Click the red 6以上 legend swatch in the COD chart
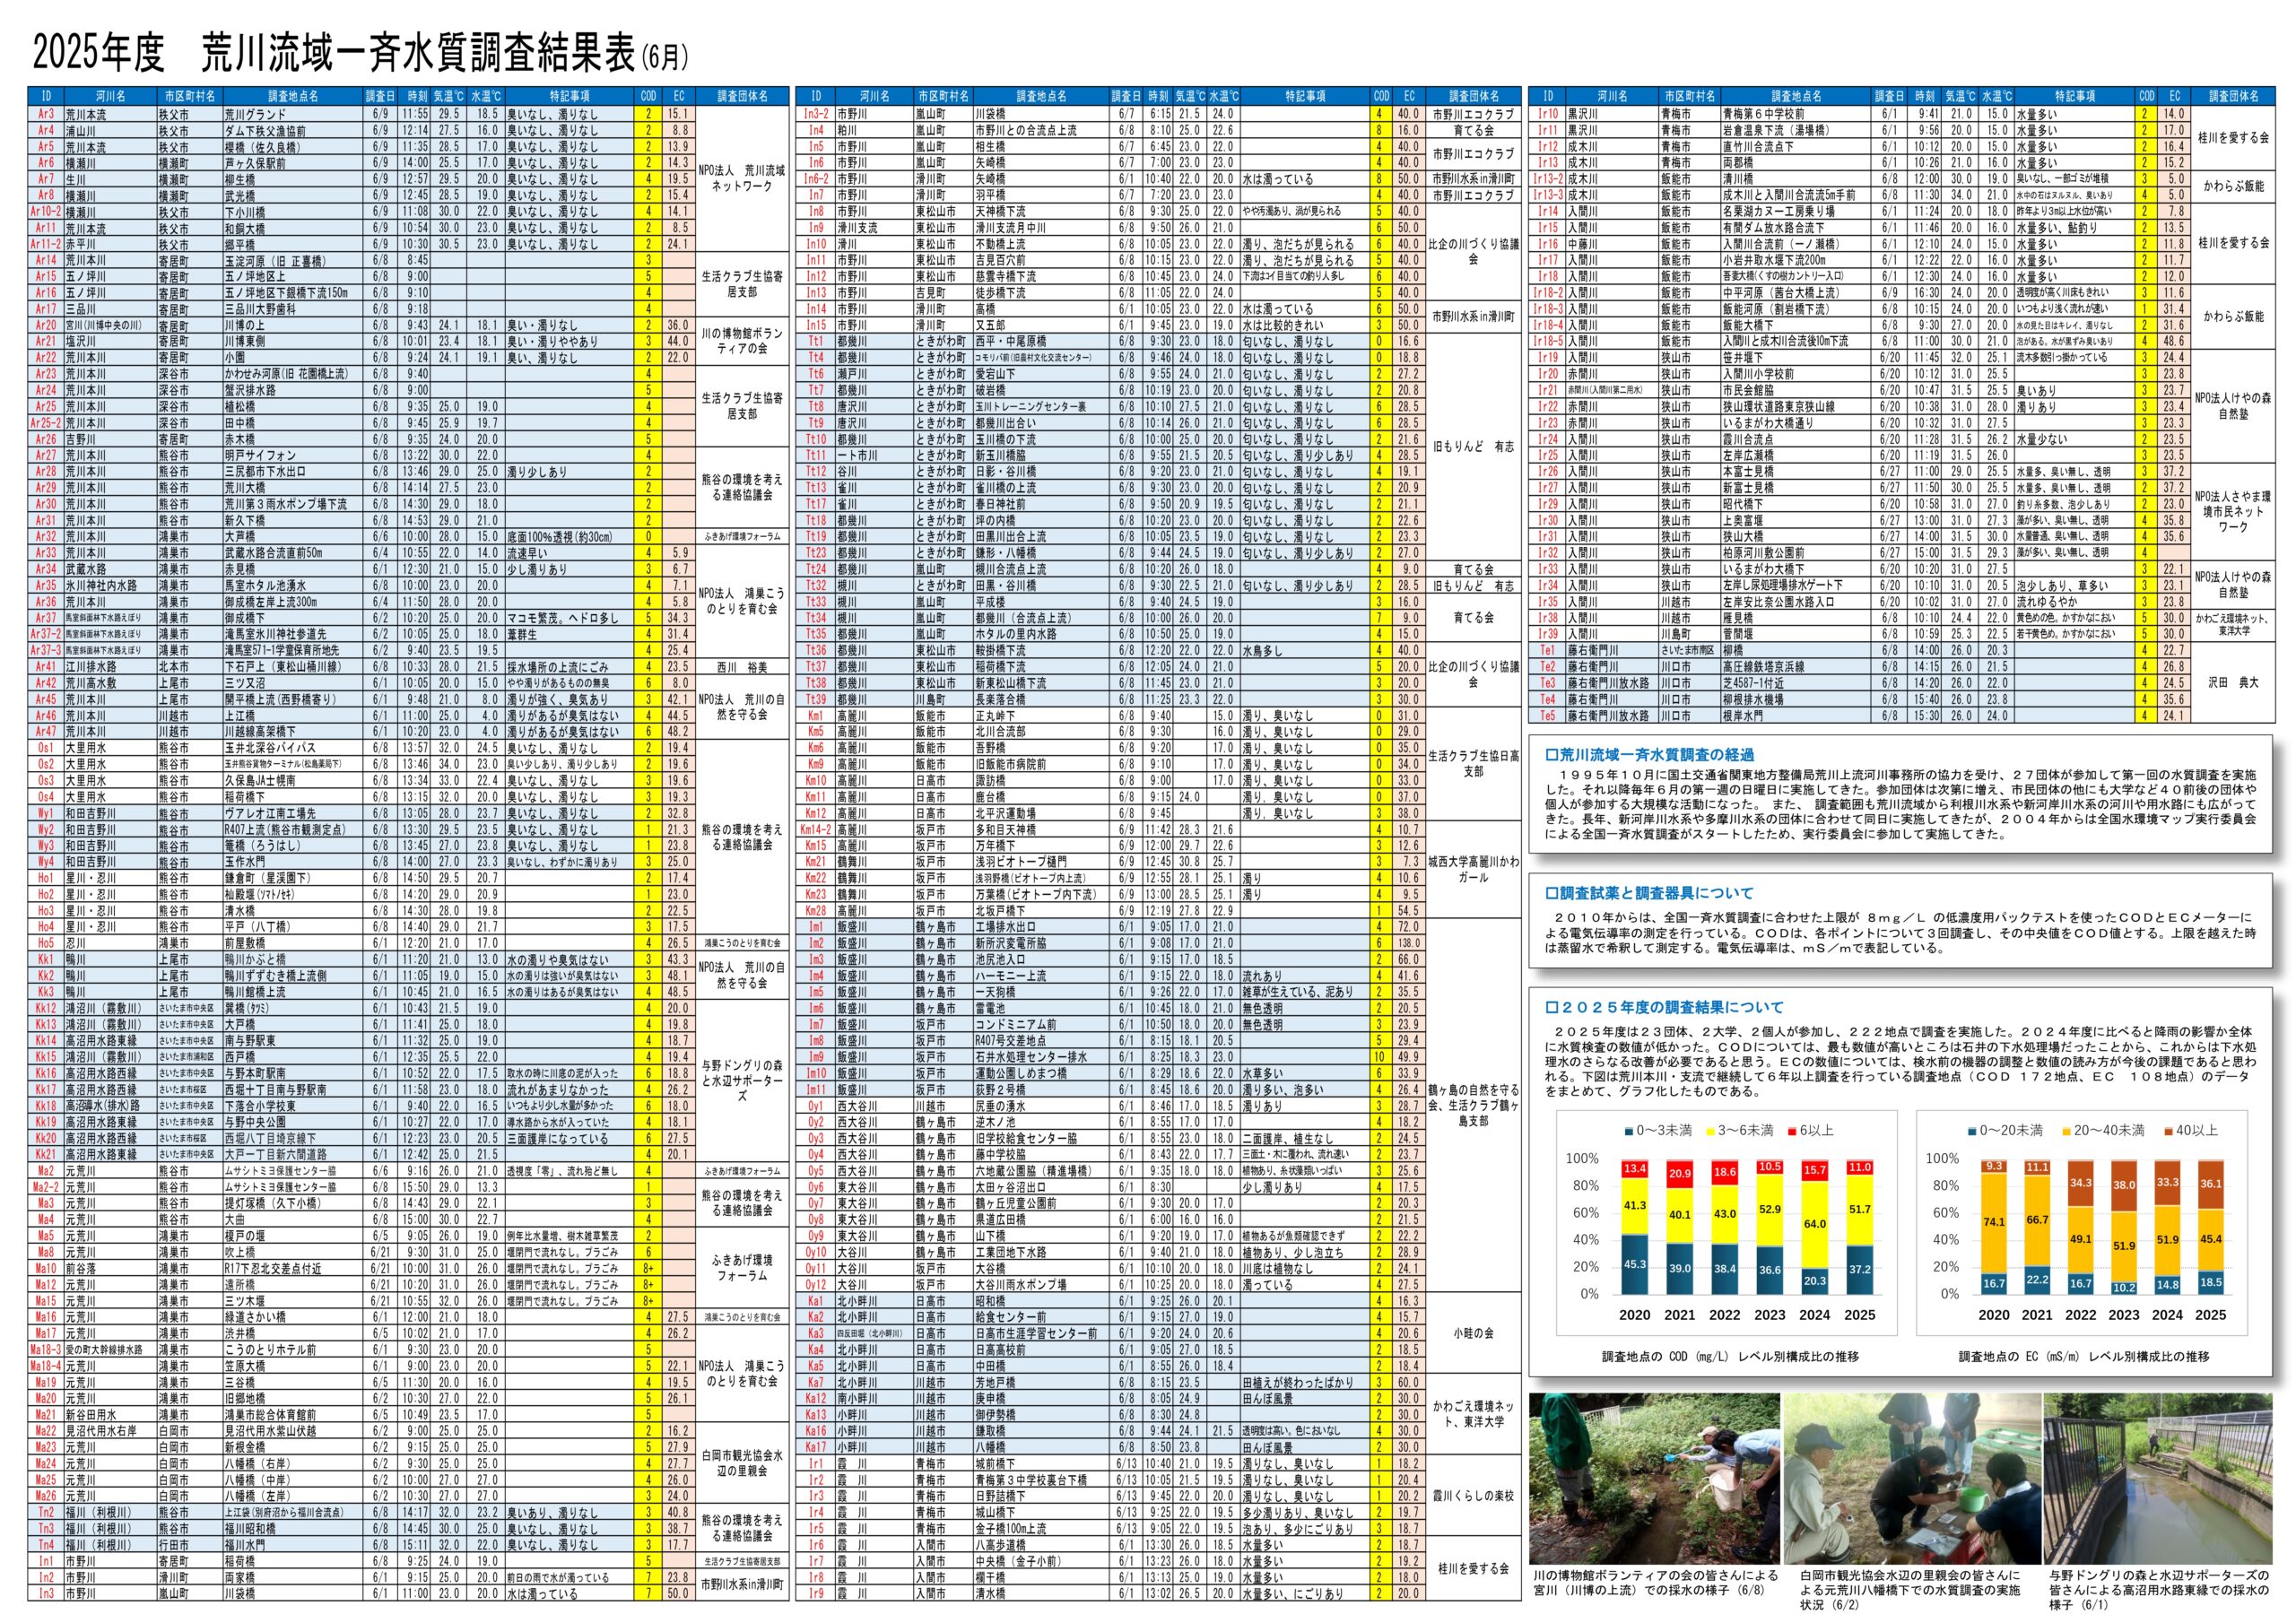The height and width of the screenshot is (1623, 2296). coord(1791,1131)
